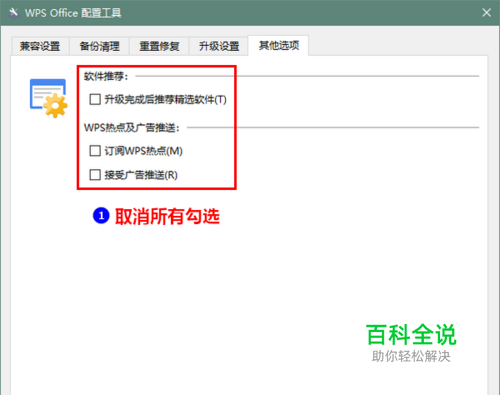Click the 其他选项 tab
Image resolution: width=500 pixels, height=395 pixels.
pos(278,45)
